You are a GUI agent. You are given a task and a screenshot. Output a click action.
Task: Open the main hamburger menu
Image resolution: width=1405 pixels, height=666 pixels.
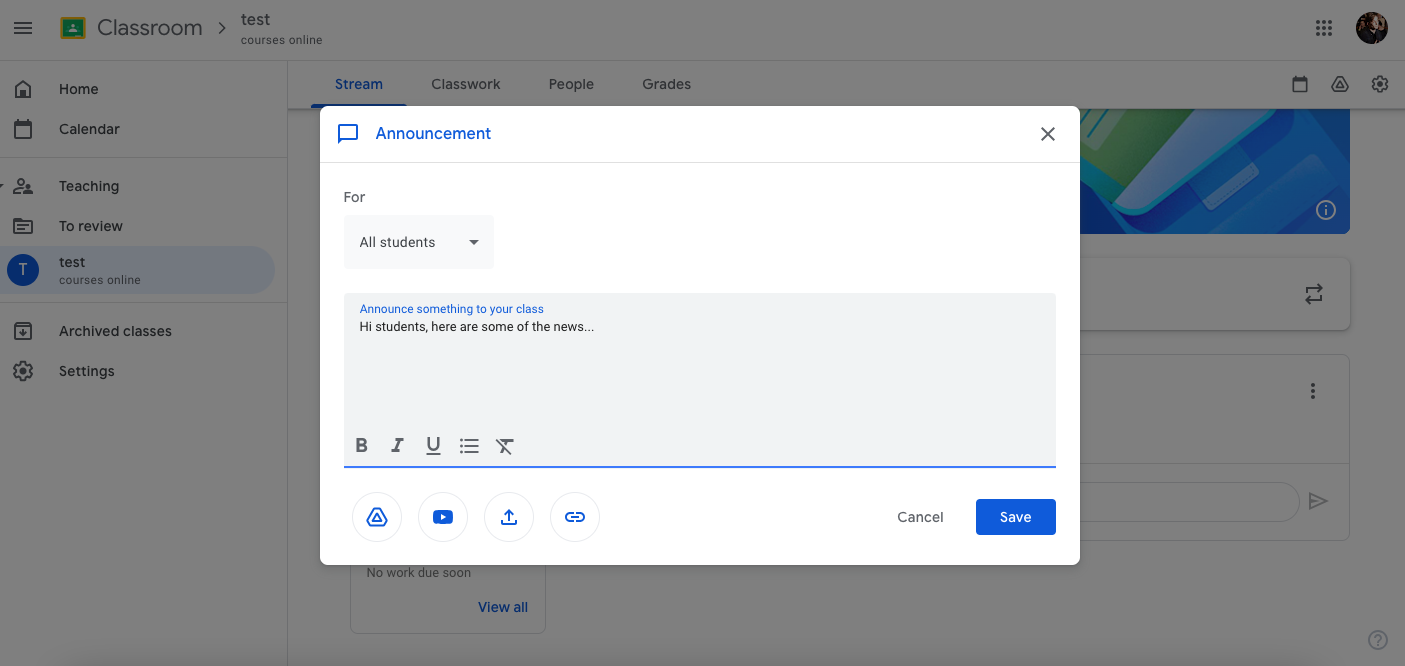coord(23,28)
